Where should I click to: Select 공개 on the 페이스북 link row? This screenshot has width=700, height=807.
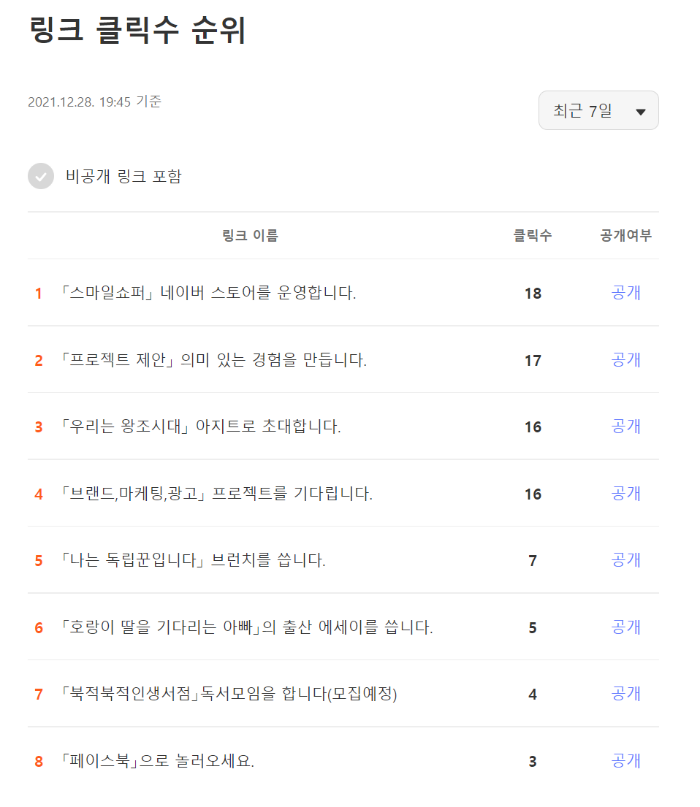(624, 760)
